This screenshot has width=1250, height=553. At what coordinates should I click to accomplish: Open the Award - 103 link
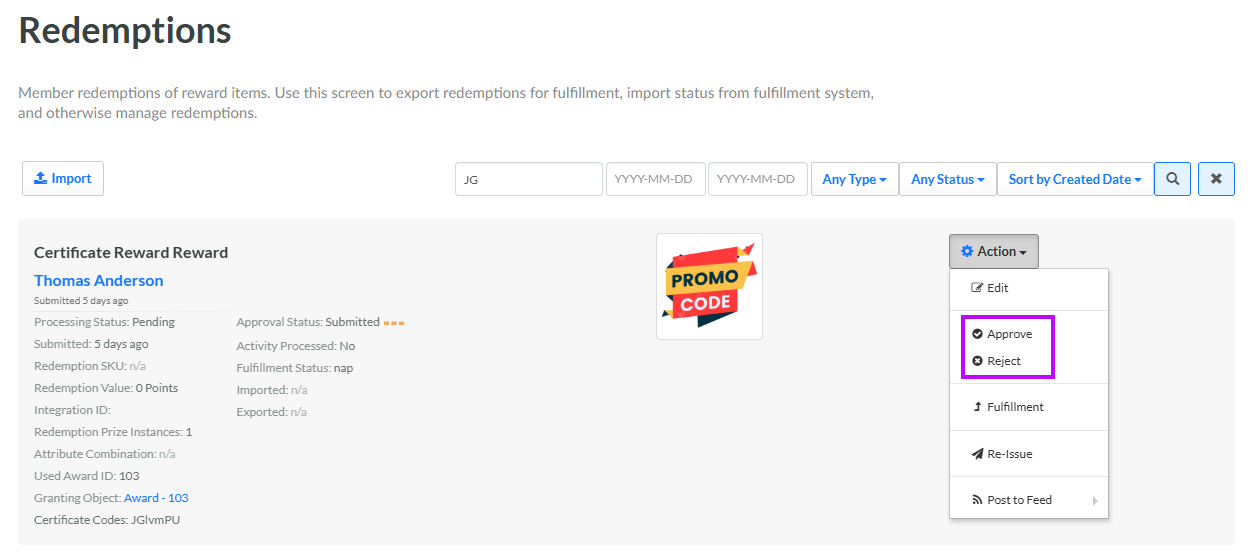[x=156, y=498]
